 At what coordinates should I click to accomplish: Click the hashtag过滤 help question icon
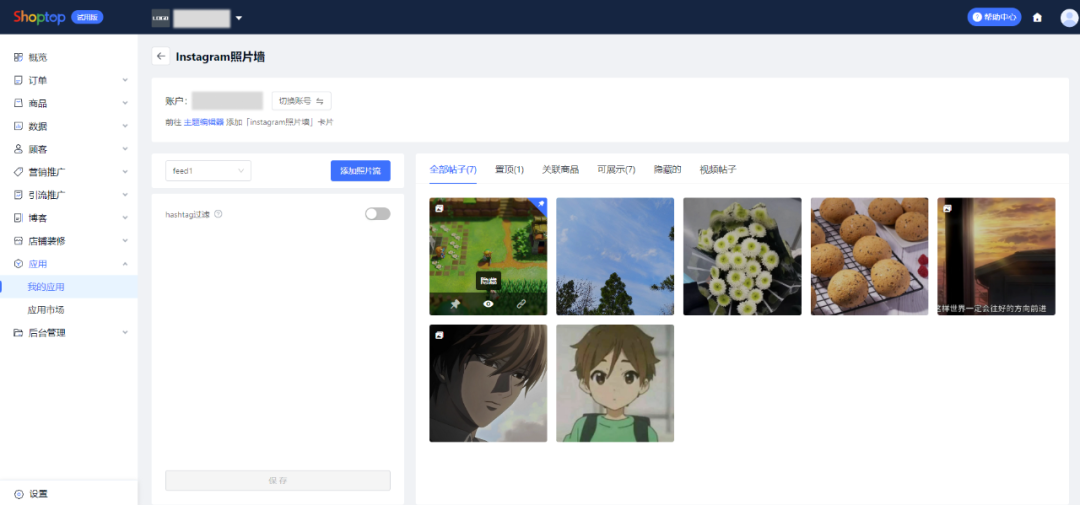pos(218,214)
